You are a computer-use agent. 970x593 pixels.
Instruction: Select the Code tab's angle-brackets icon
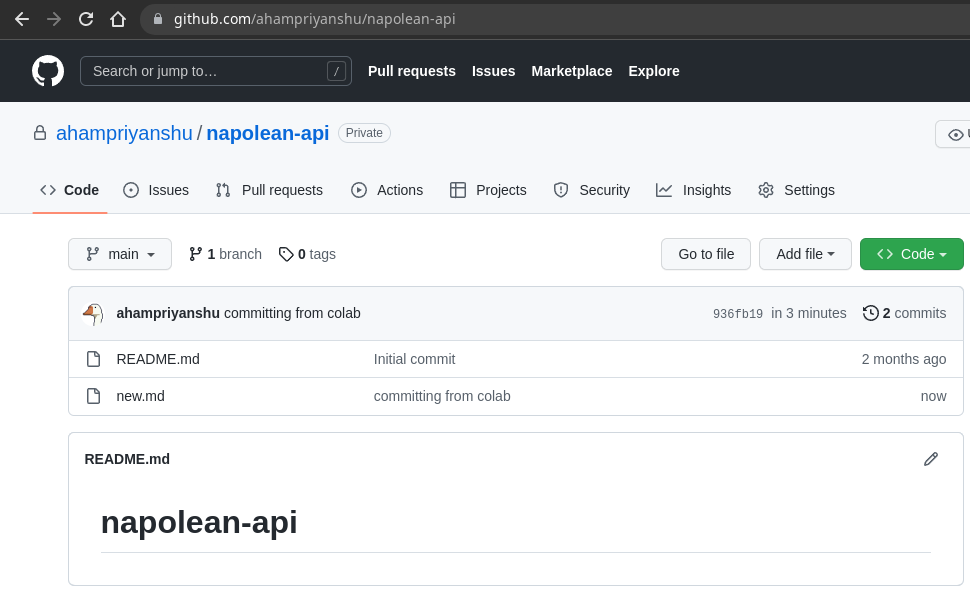point(49,190)
